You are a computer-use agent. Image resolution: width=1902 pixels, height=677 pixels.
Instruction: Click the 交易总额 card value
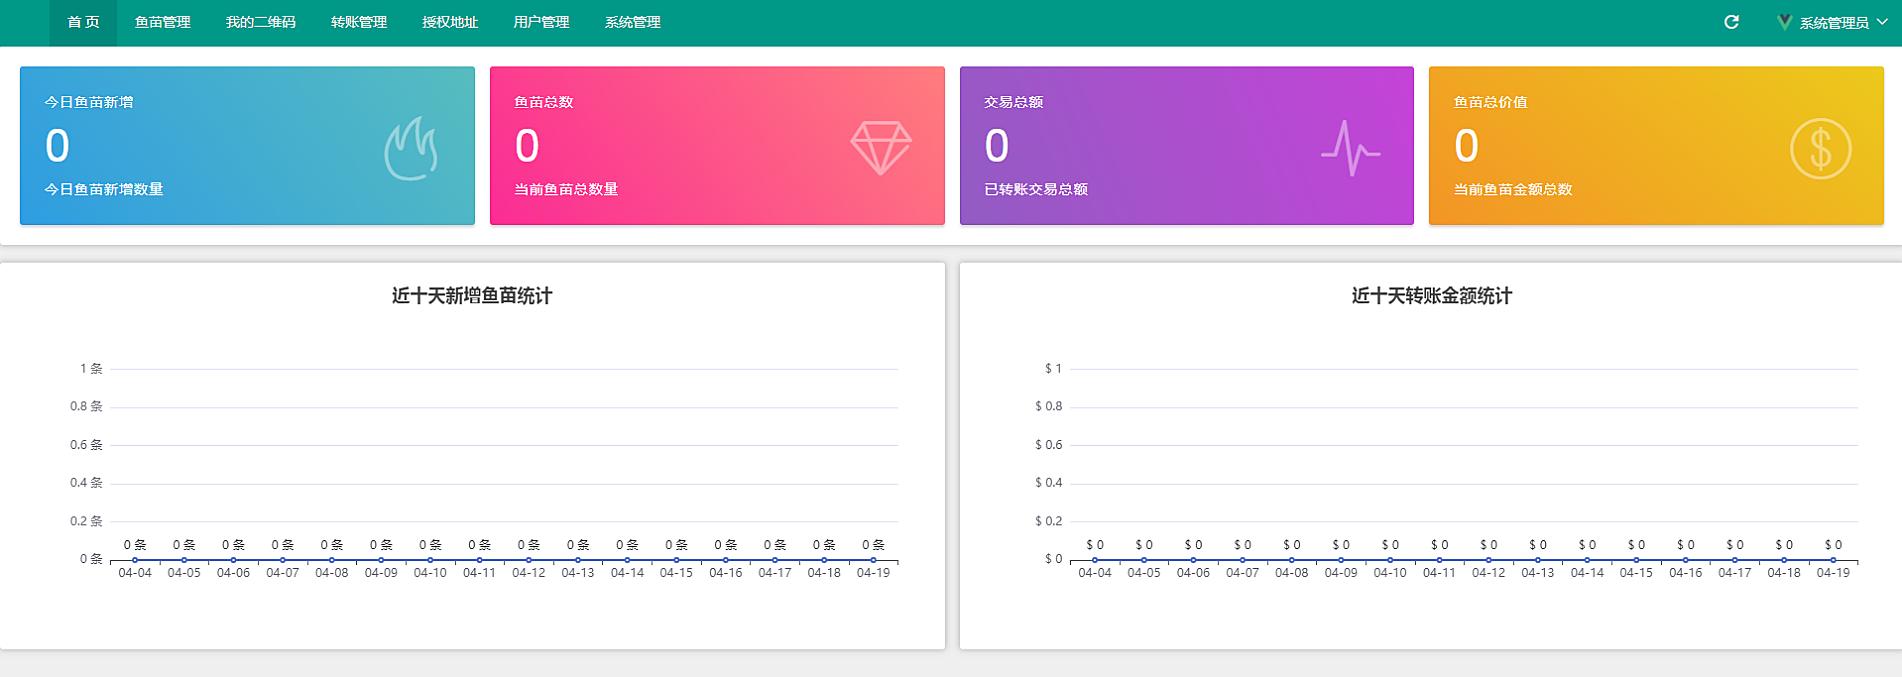996,146
